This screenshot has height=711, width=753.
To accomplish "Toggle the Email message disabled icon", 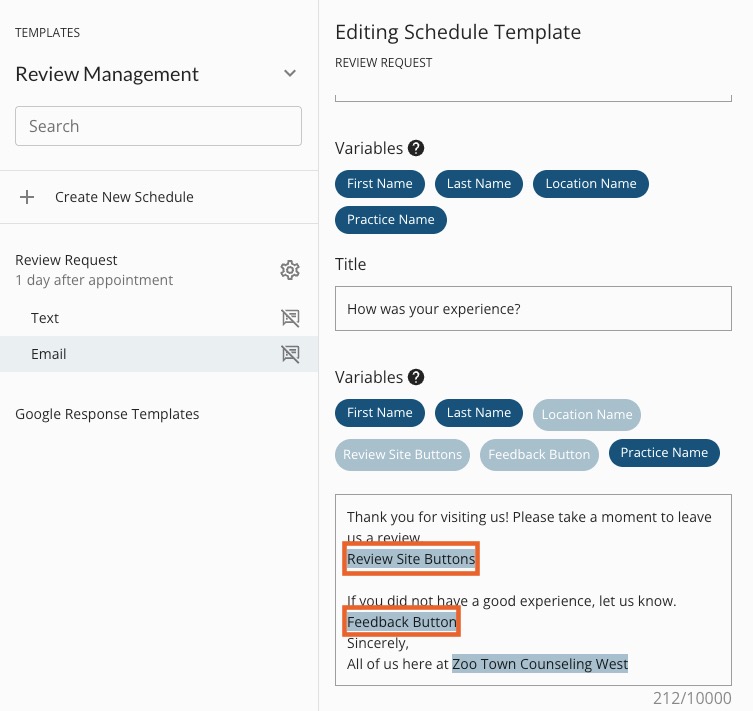I will (x=290, y=354).
